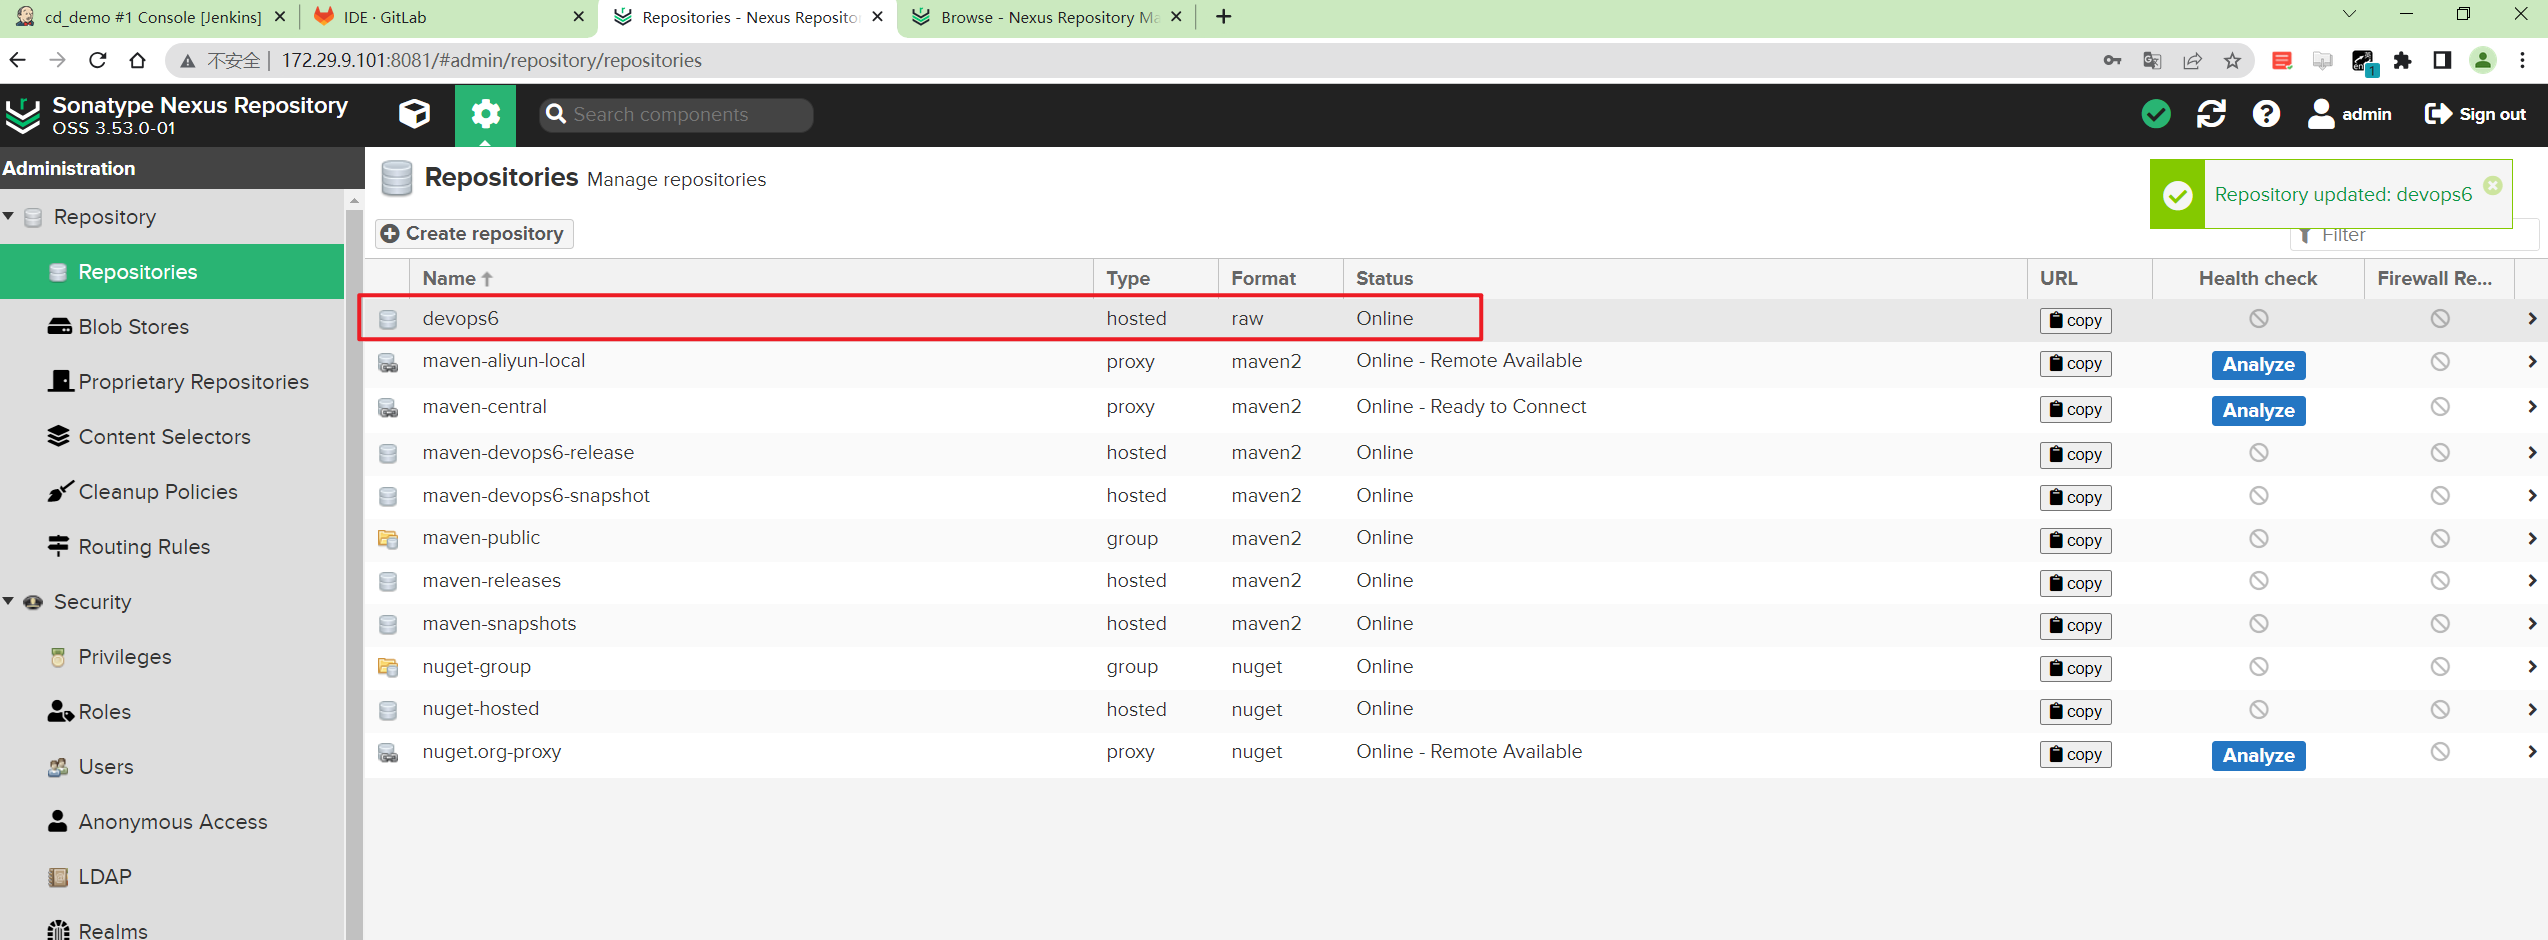
Task: Sort by the Name column header
Action: click(751, 278)
